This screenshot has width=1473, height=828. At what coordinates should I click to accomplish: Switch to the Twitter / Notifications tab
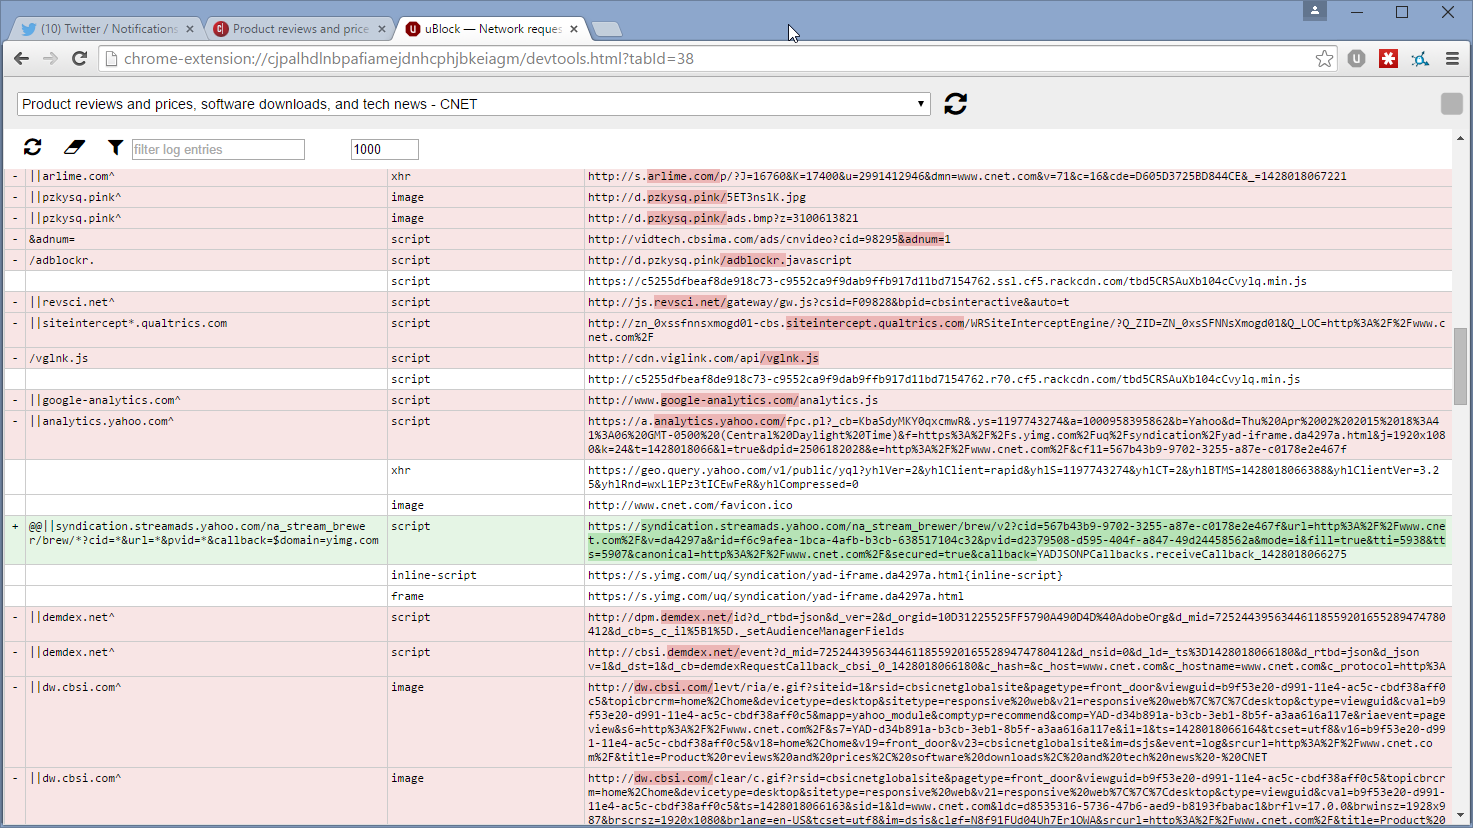click(x=107, y=29)
